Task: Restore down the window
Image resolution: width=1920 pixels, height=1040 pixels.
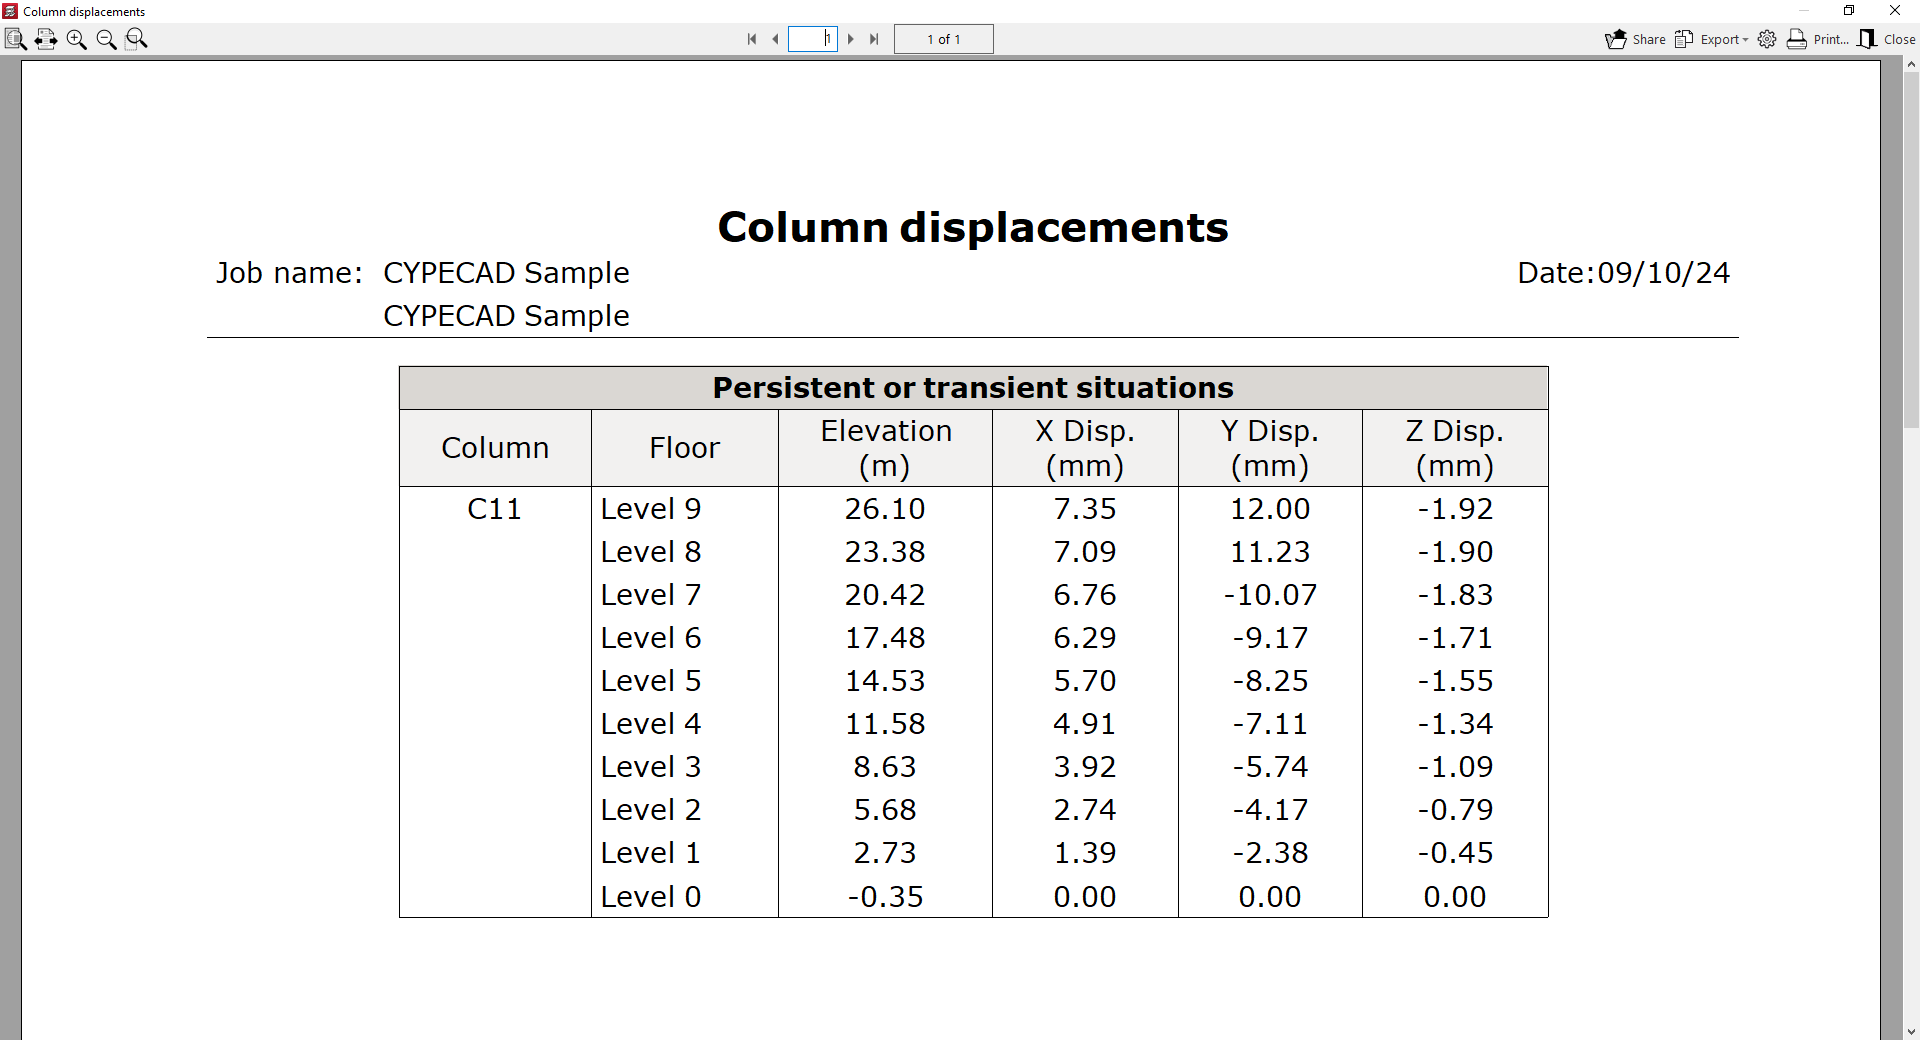Action: [1849, 11]
